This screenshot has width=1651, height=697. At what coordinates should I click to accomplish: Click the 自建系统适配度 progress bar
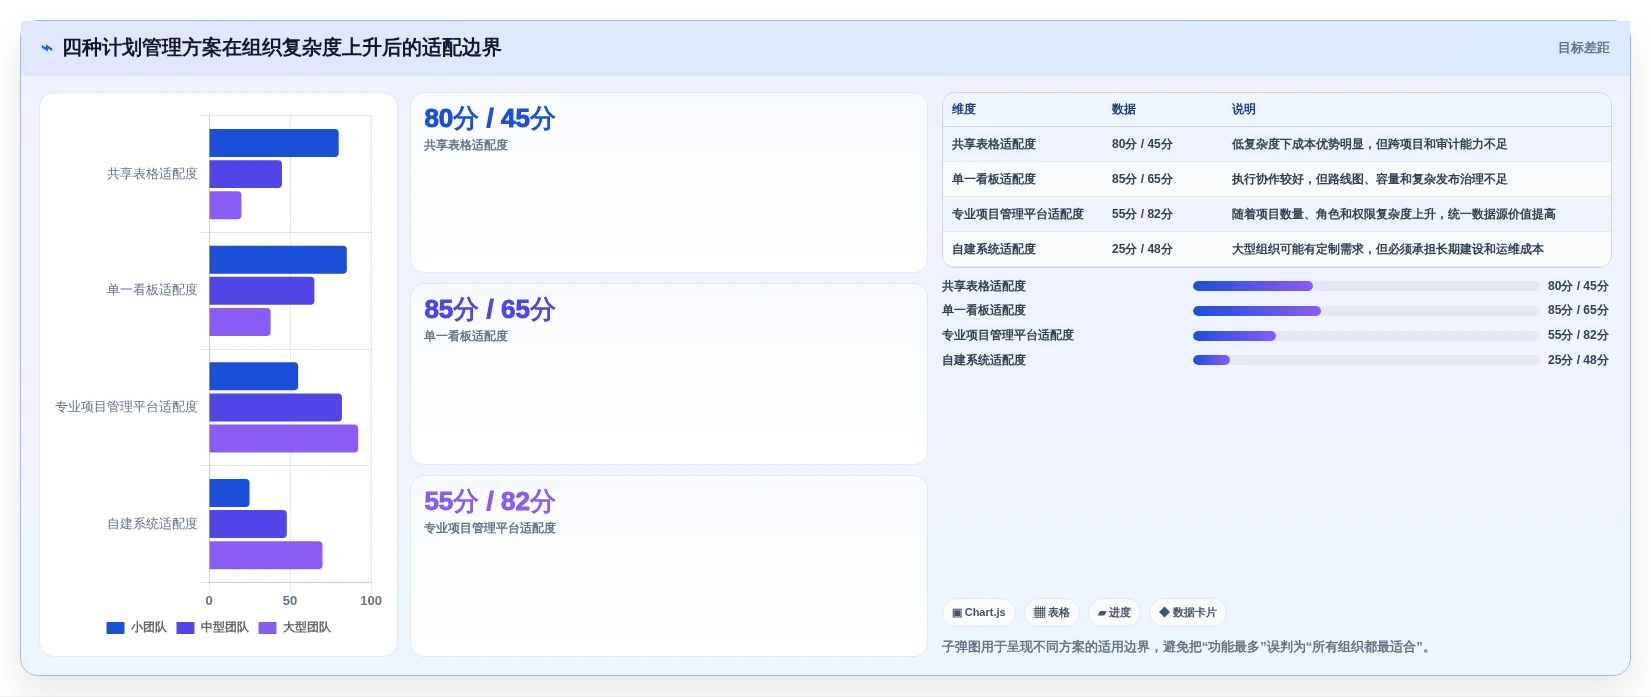click(1366, 360)
